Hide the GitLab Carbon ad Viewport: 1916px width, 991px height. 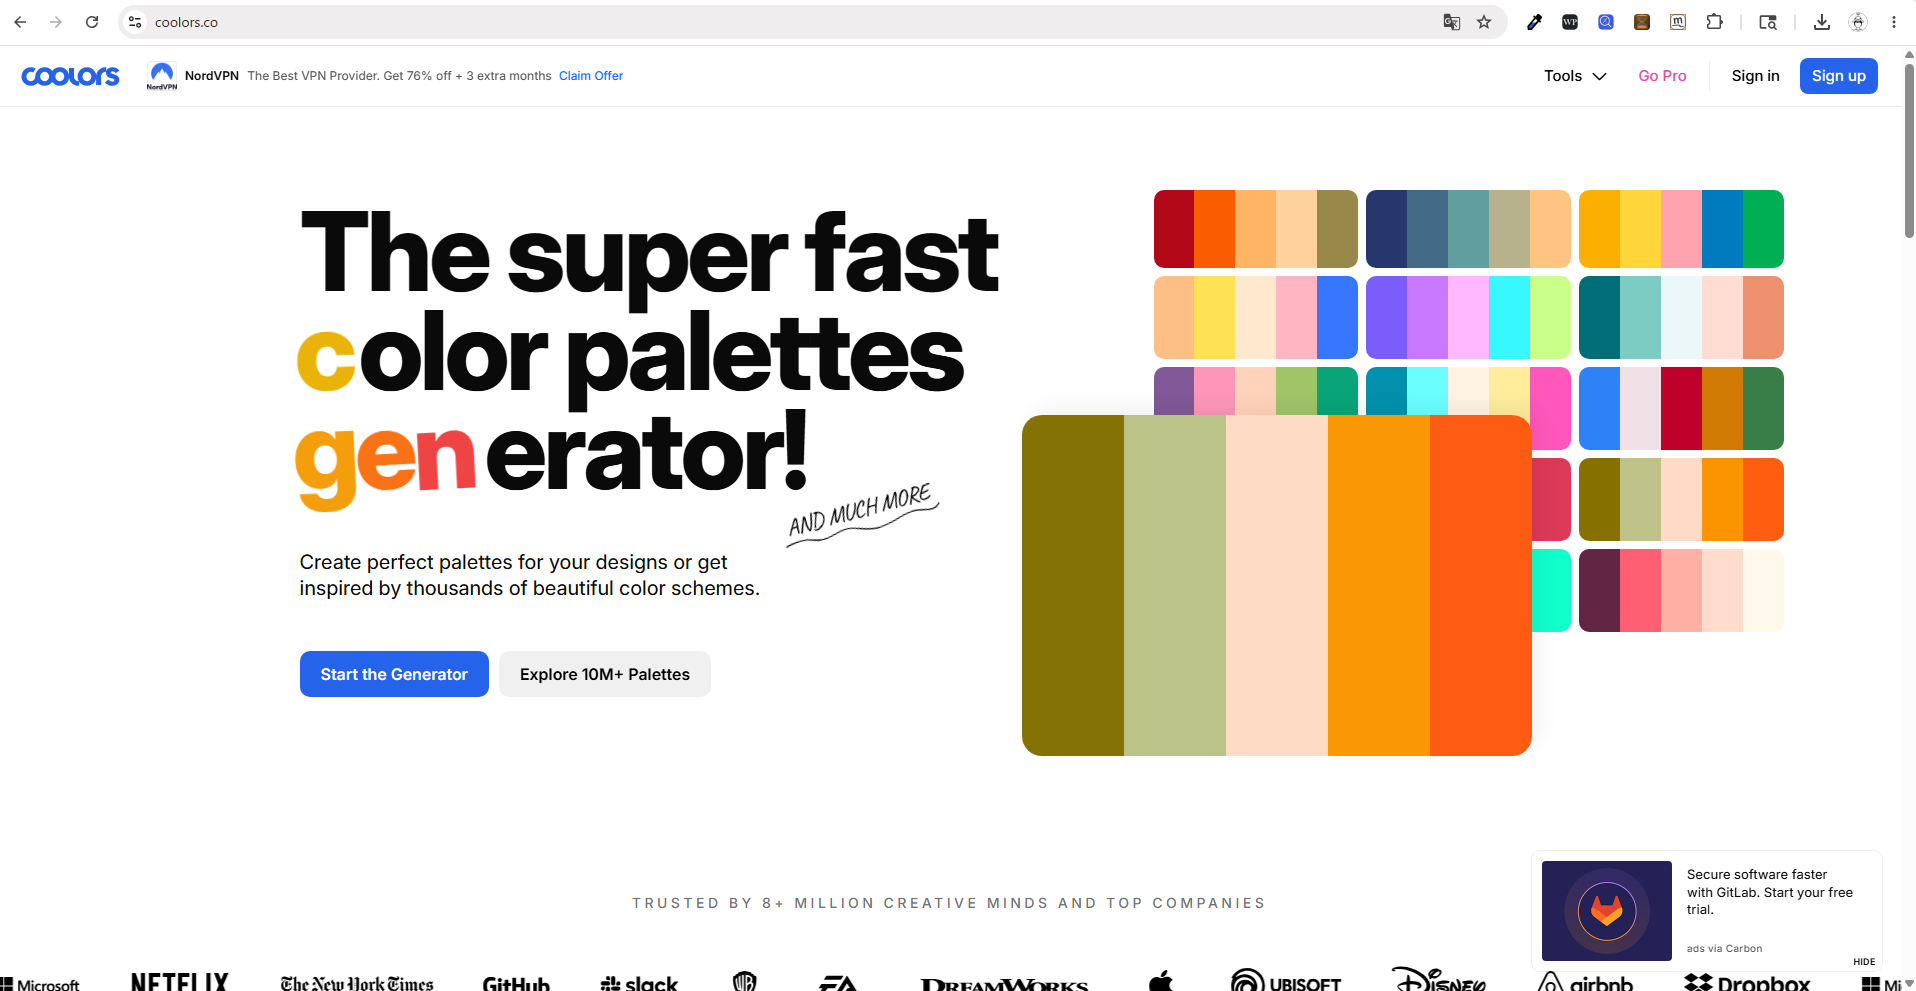pyautogui.click(x=1864, y=962)
